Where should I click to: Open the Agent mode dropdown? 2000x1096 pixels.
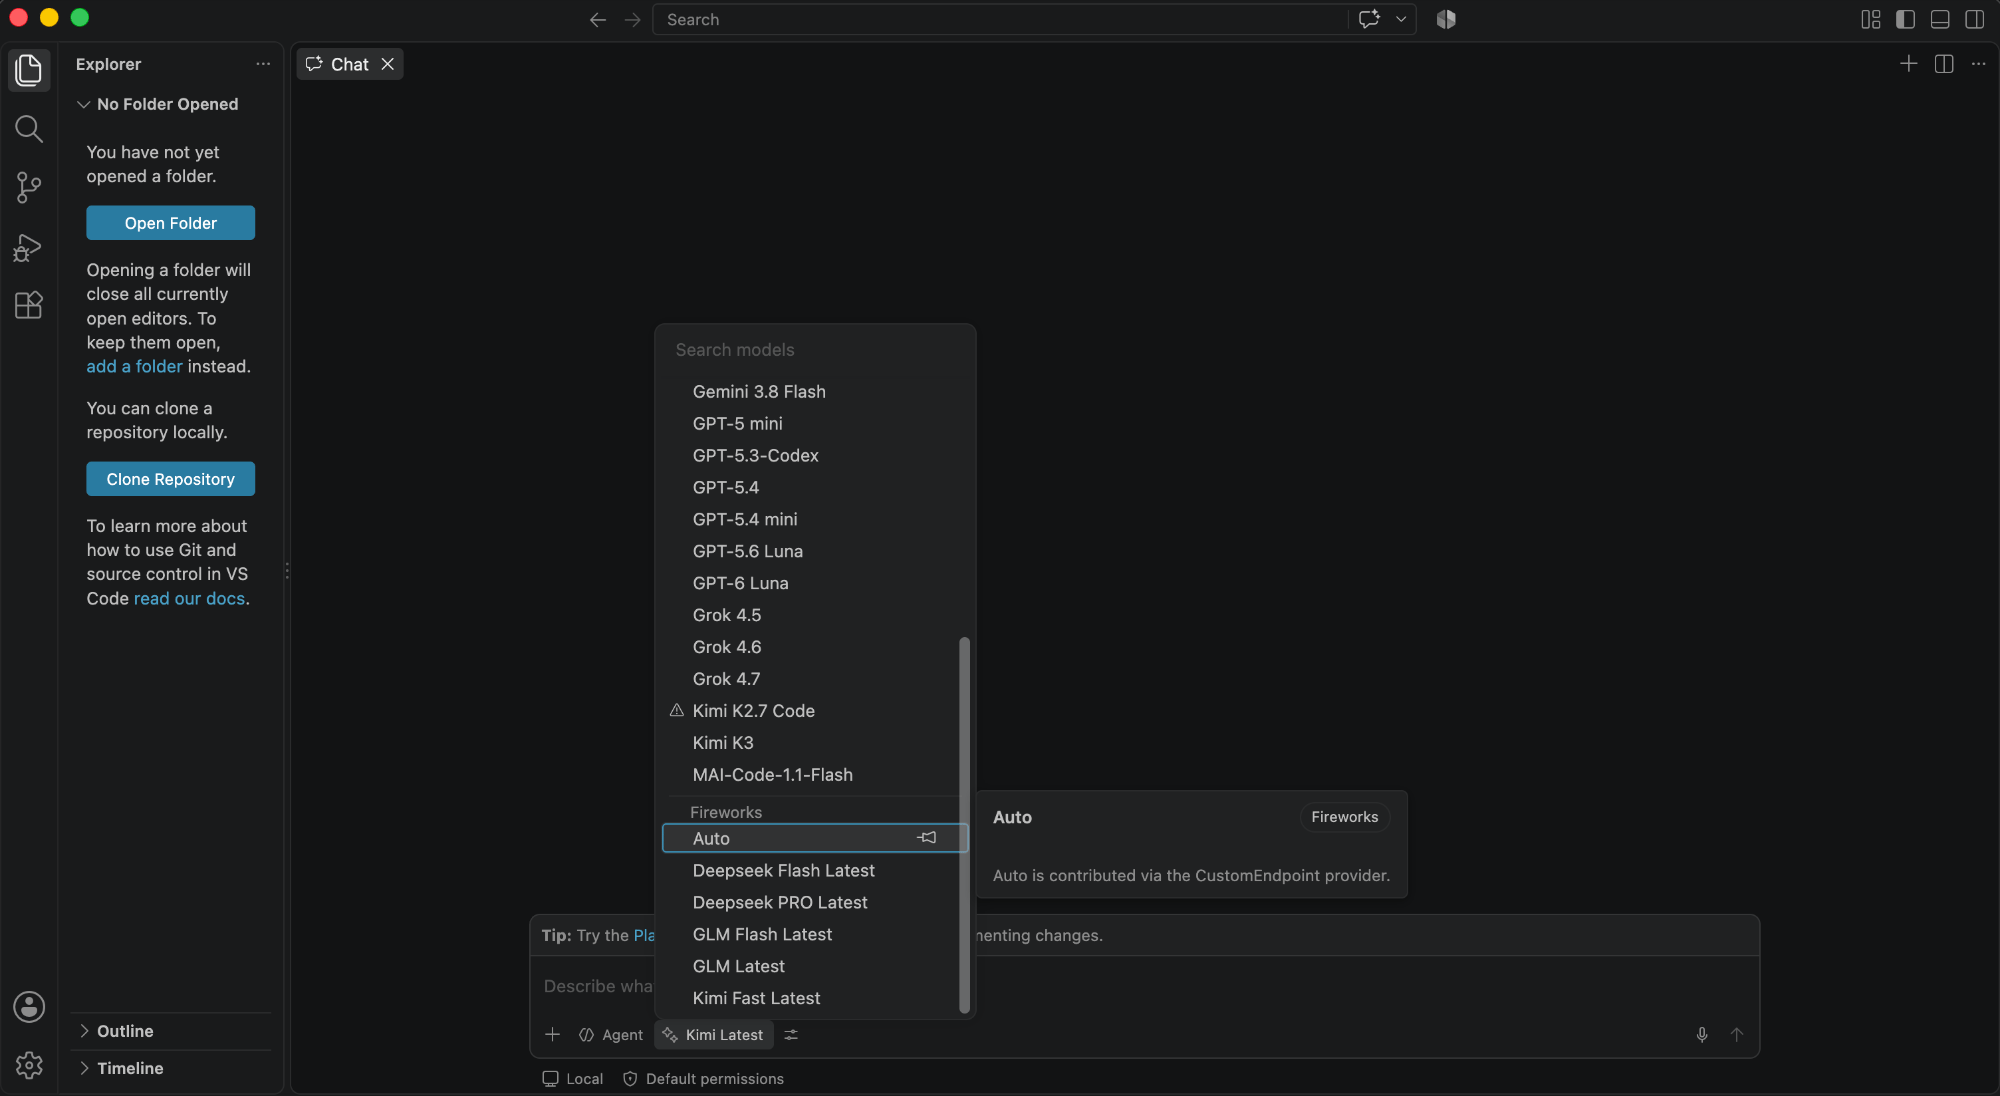[x=611, y=1035]
